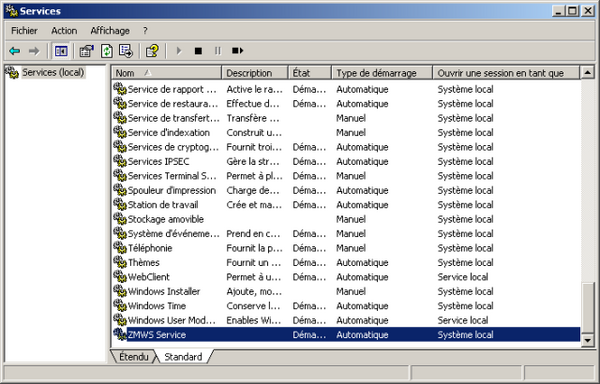Click the gear icon of Spouleur d'impression

click(120, 190)
